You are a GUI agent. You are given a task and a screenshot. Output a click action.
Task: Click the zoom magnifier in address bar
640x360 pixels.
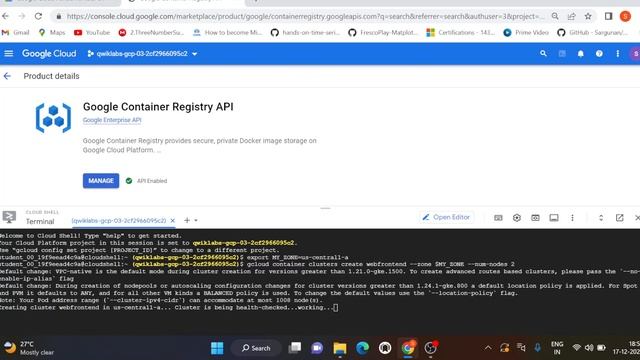click(555, 16)
